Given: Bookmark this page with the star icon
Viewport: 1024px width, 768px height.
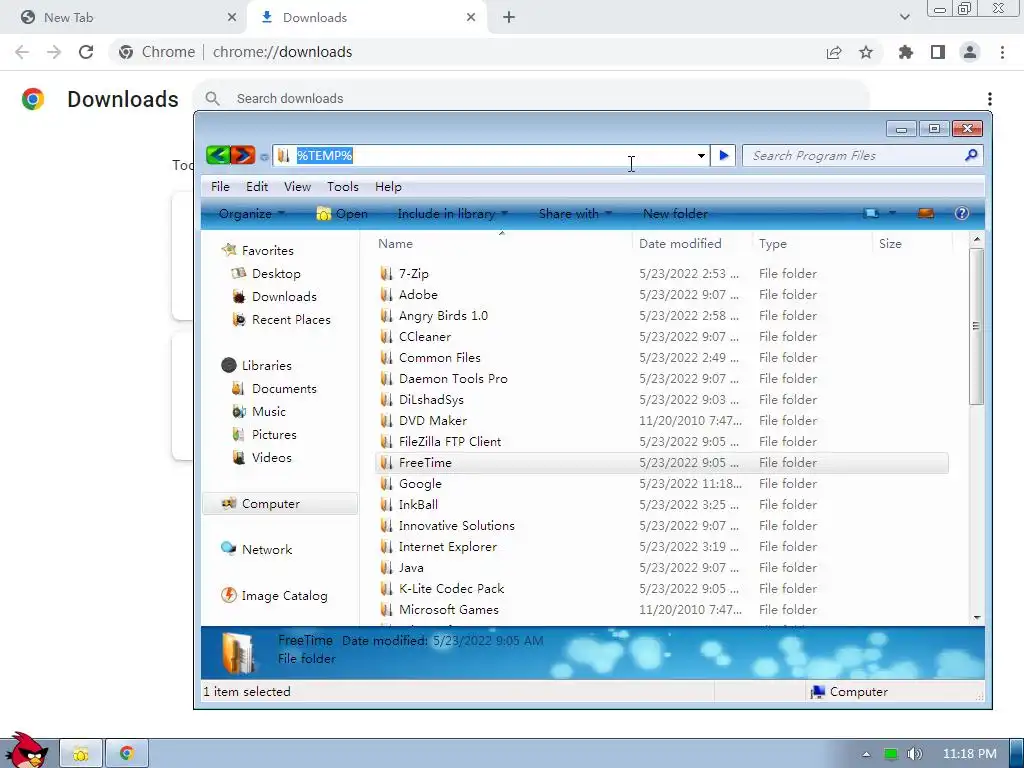Looking at the screenshot, I should [x=866, y=52].
